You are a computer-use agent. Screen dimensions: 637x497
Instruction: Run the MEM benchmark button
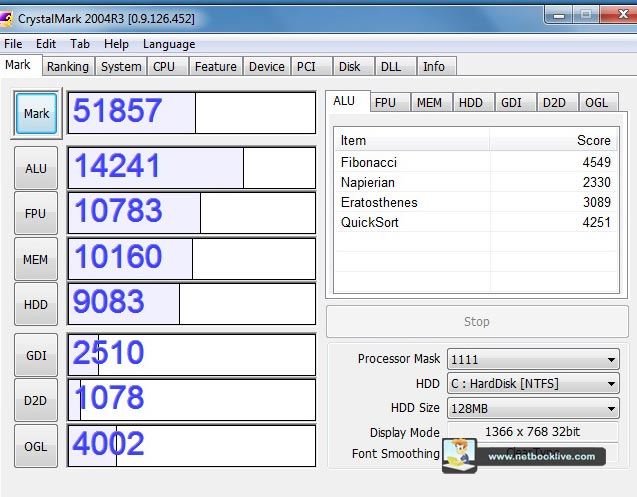click(x=36, y=259)
